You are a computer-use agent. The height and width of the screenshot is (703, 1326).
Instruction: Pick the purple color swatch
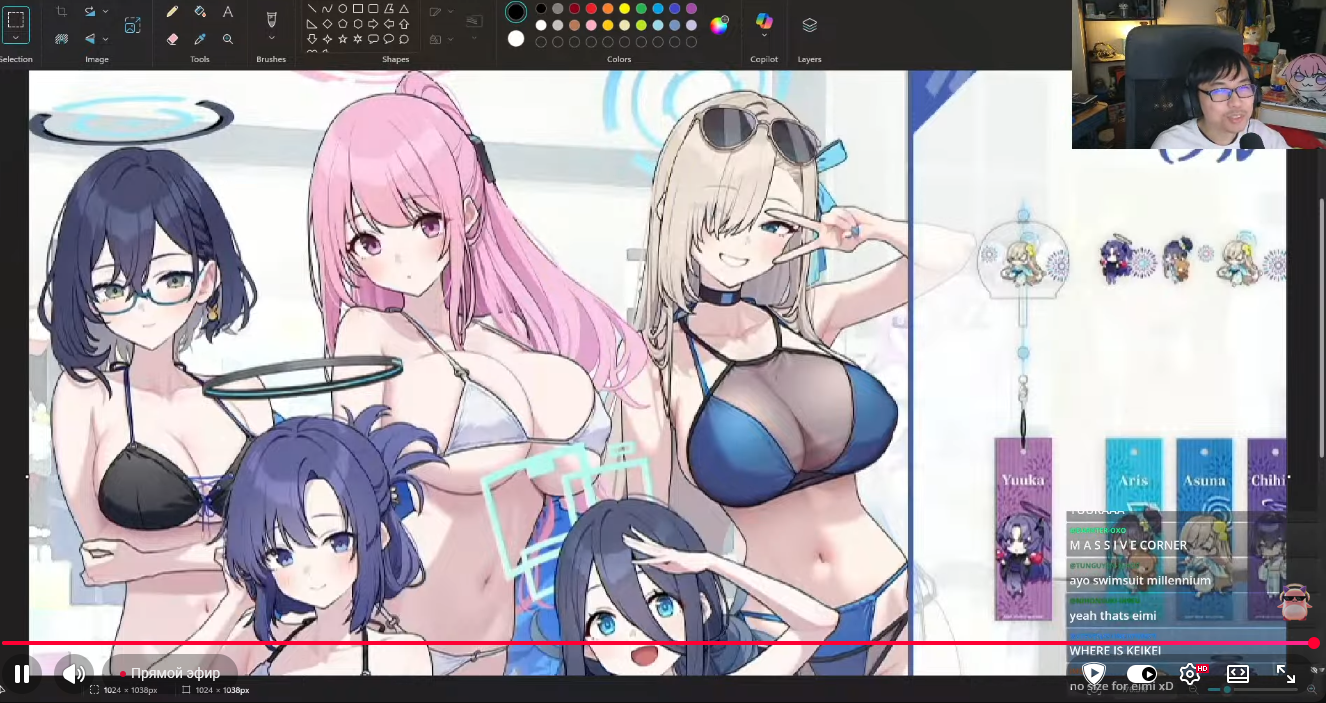691,9
